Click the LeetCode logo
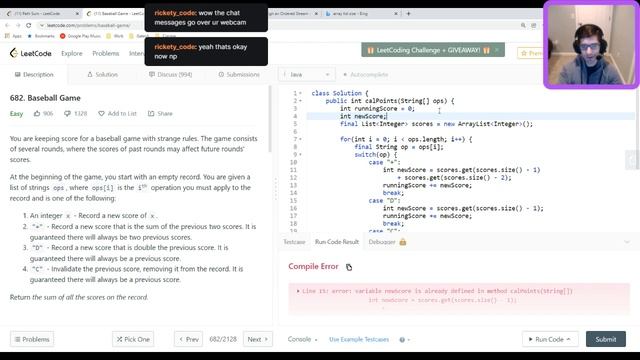 [31, 53]
